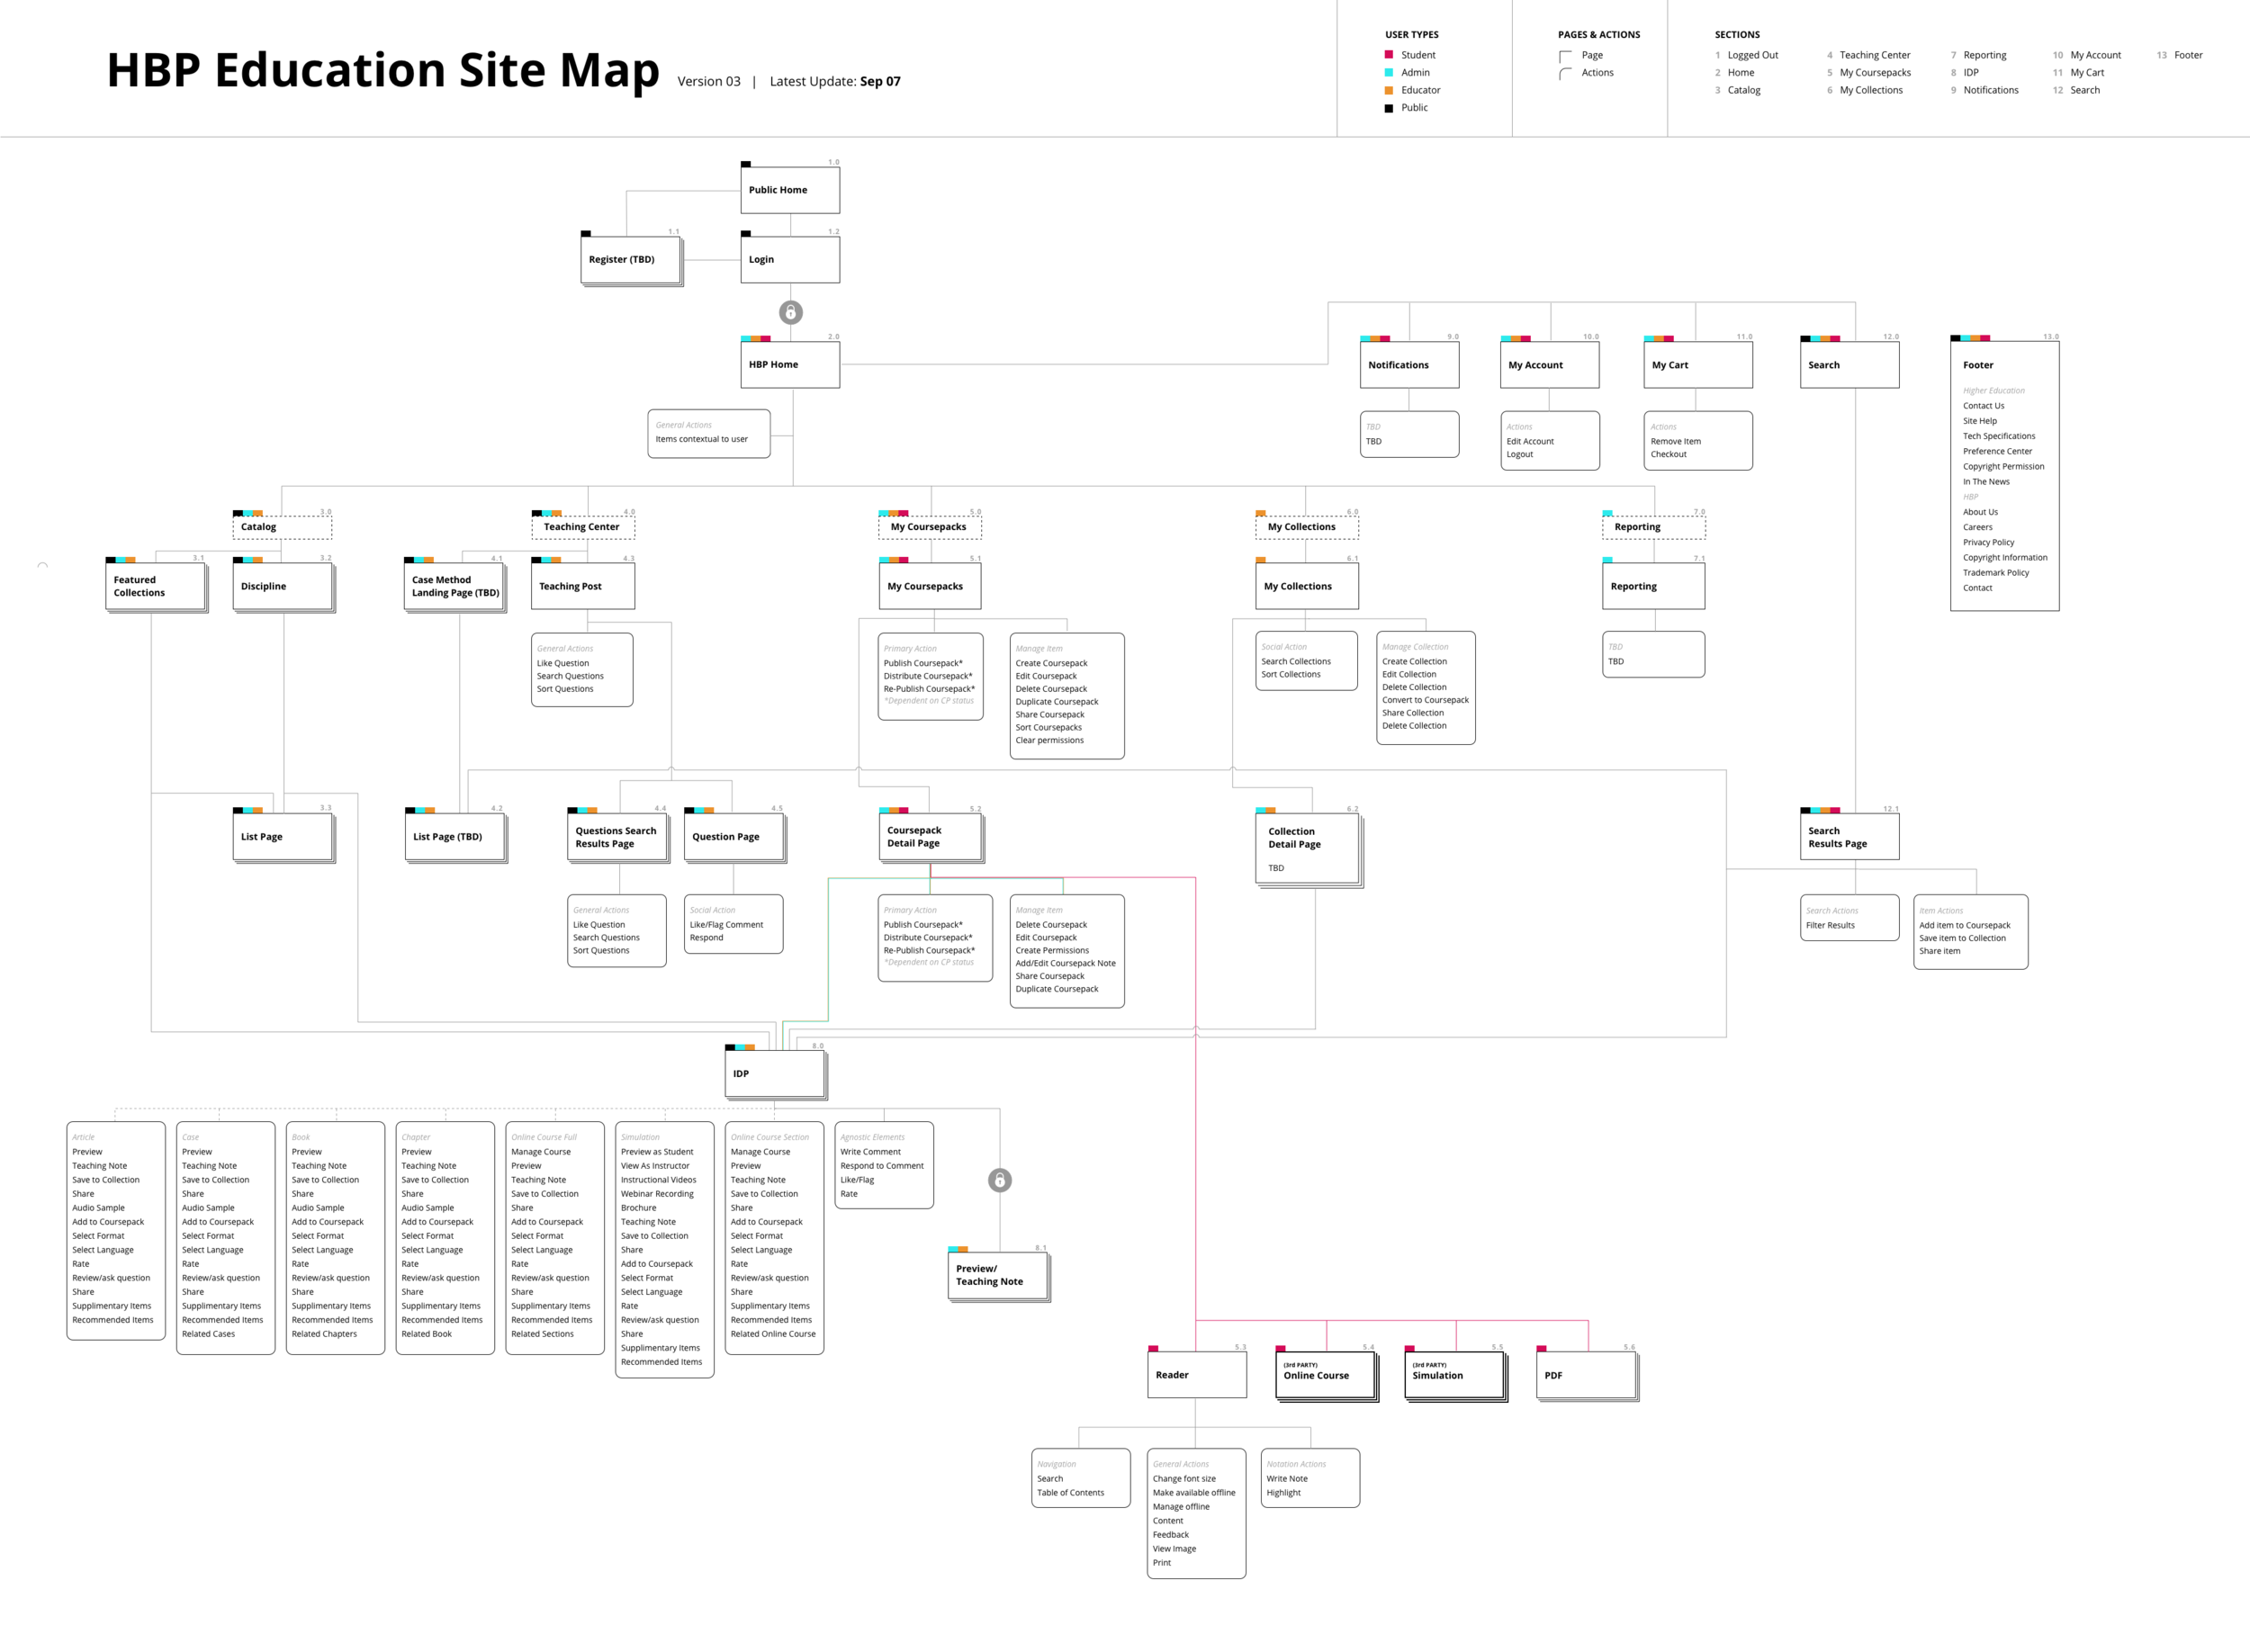Click 'Related Online Course' text
This screenshot has width=2250, height=1652.
[772, 1334]
